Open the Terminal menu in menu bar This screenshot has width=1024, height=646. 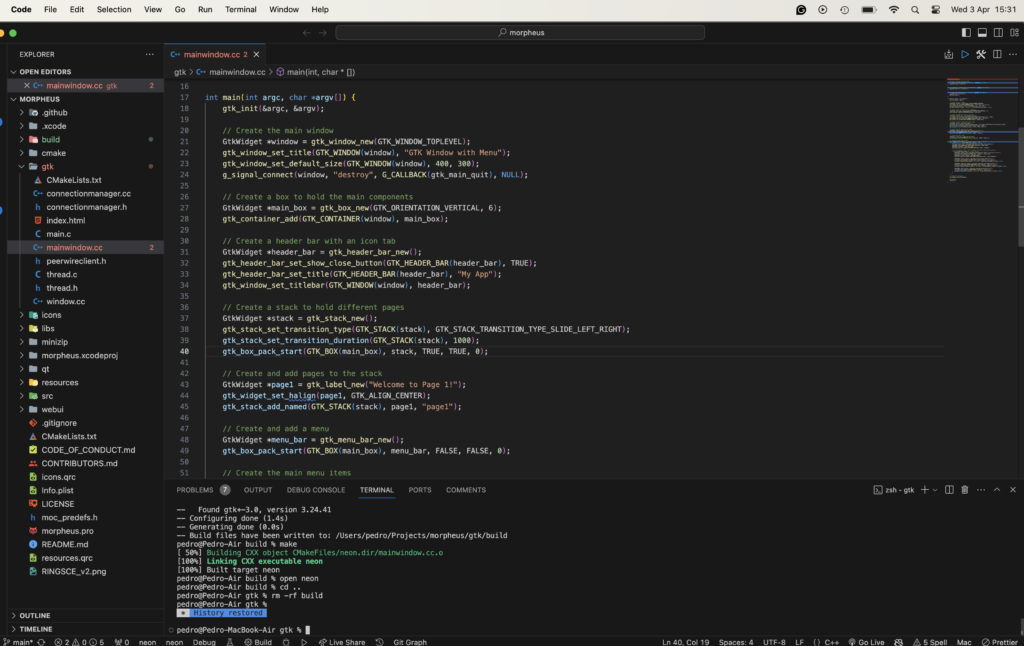[x=240, y=9]
